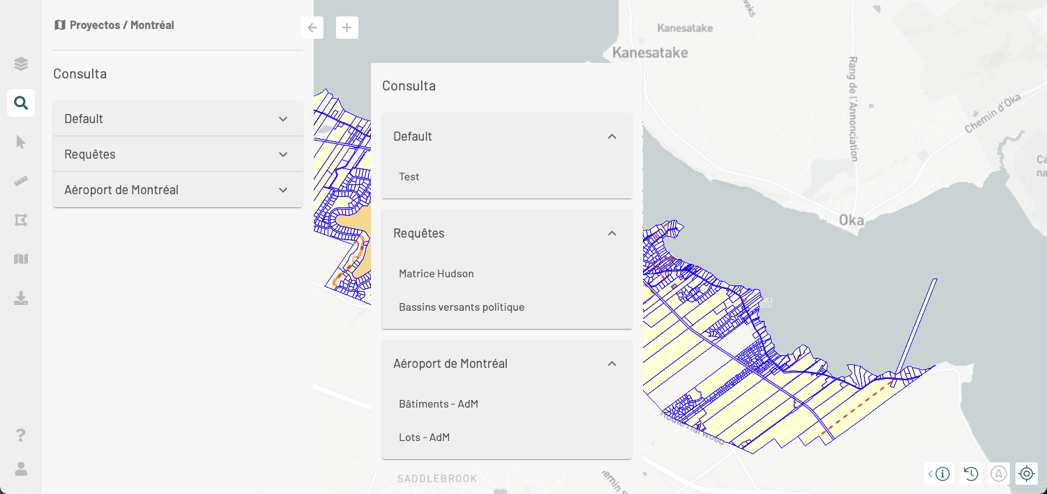Select the Matrice Hudson query

click(x=436, y=273)
